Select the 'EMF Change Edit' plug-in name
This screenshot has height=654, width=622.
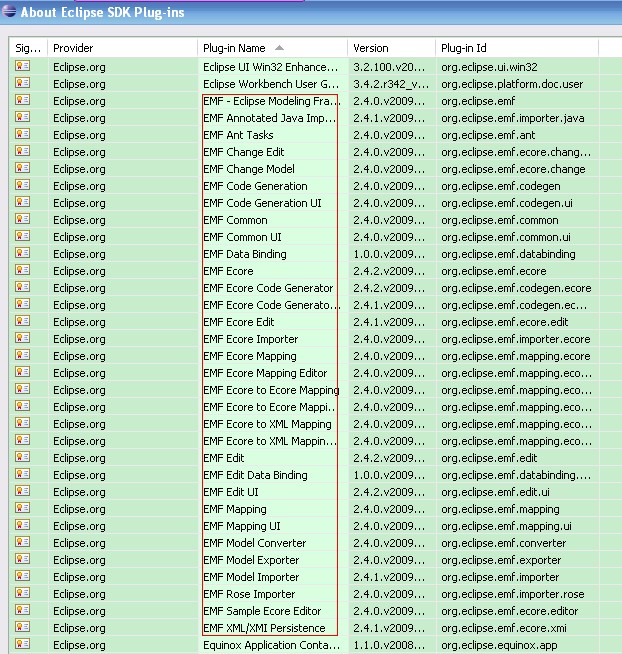[244, 152]
